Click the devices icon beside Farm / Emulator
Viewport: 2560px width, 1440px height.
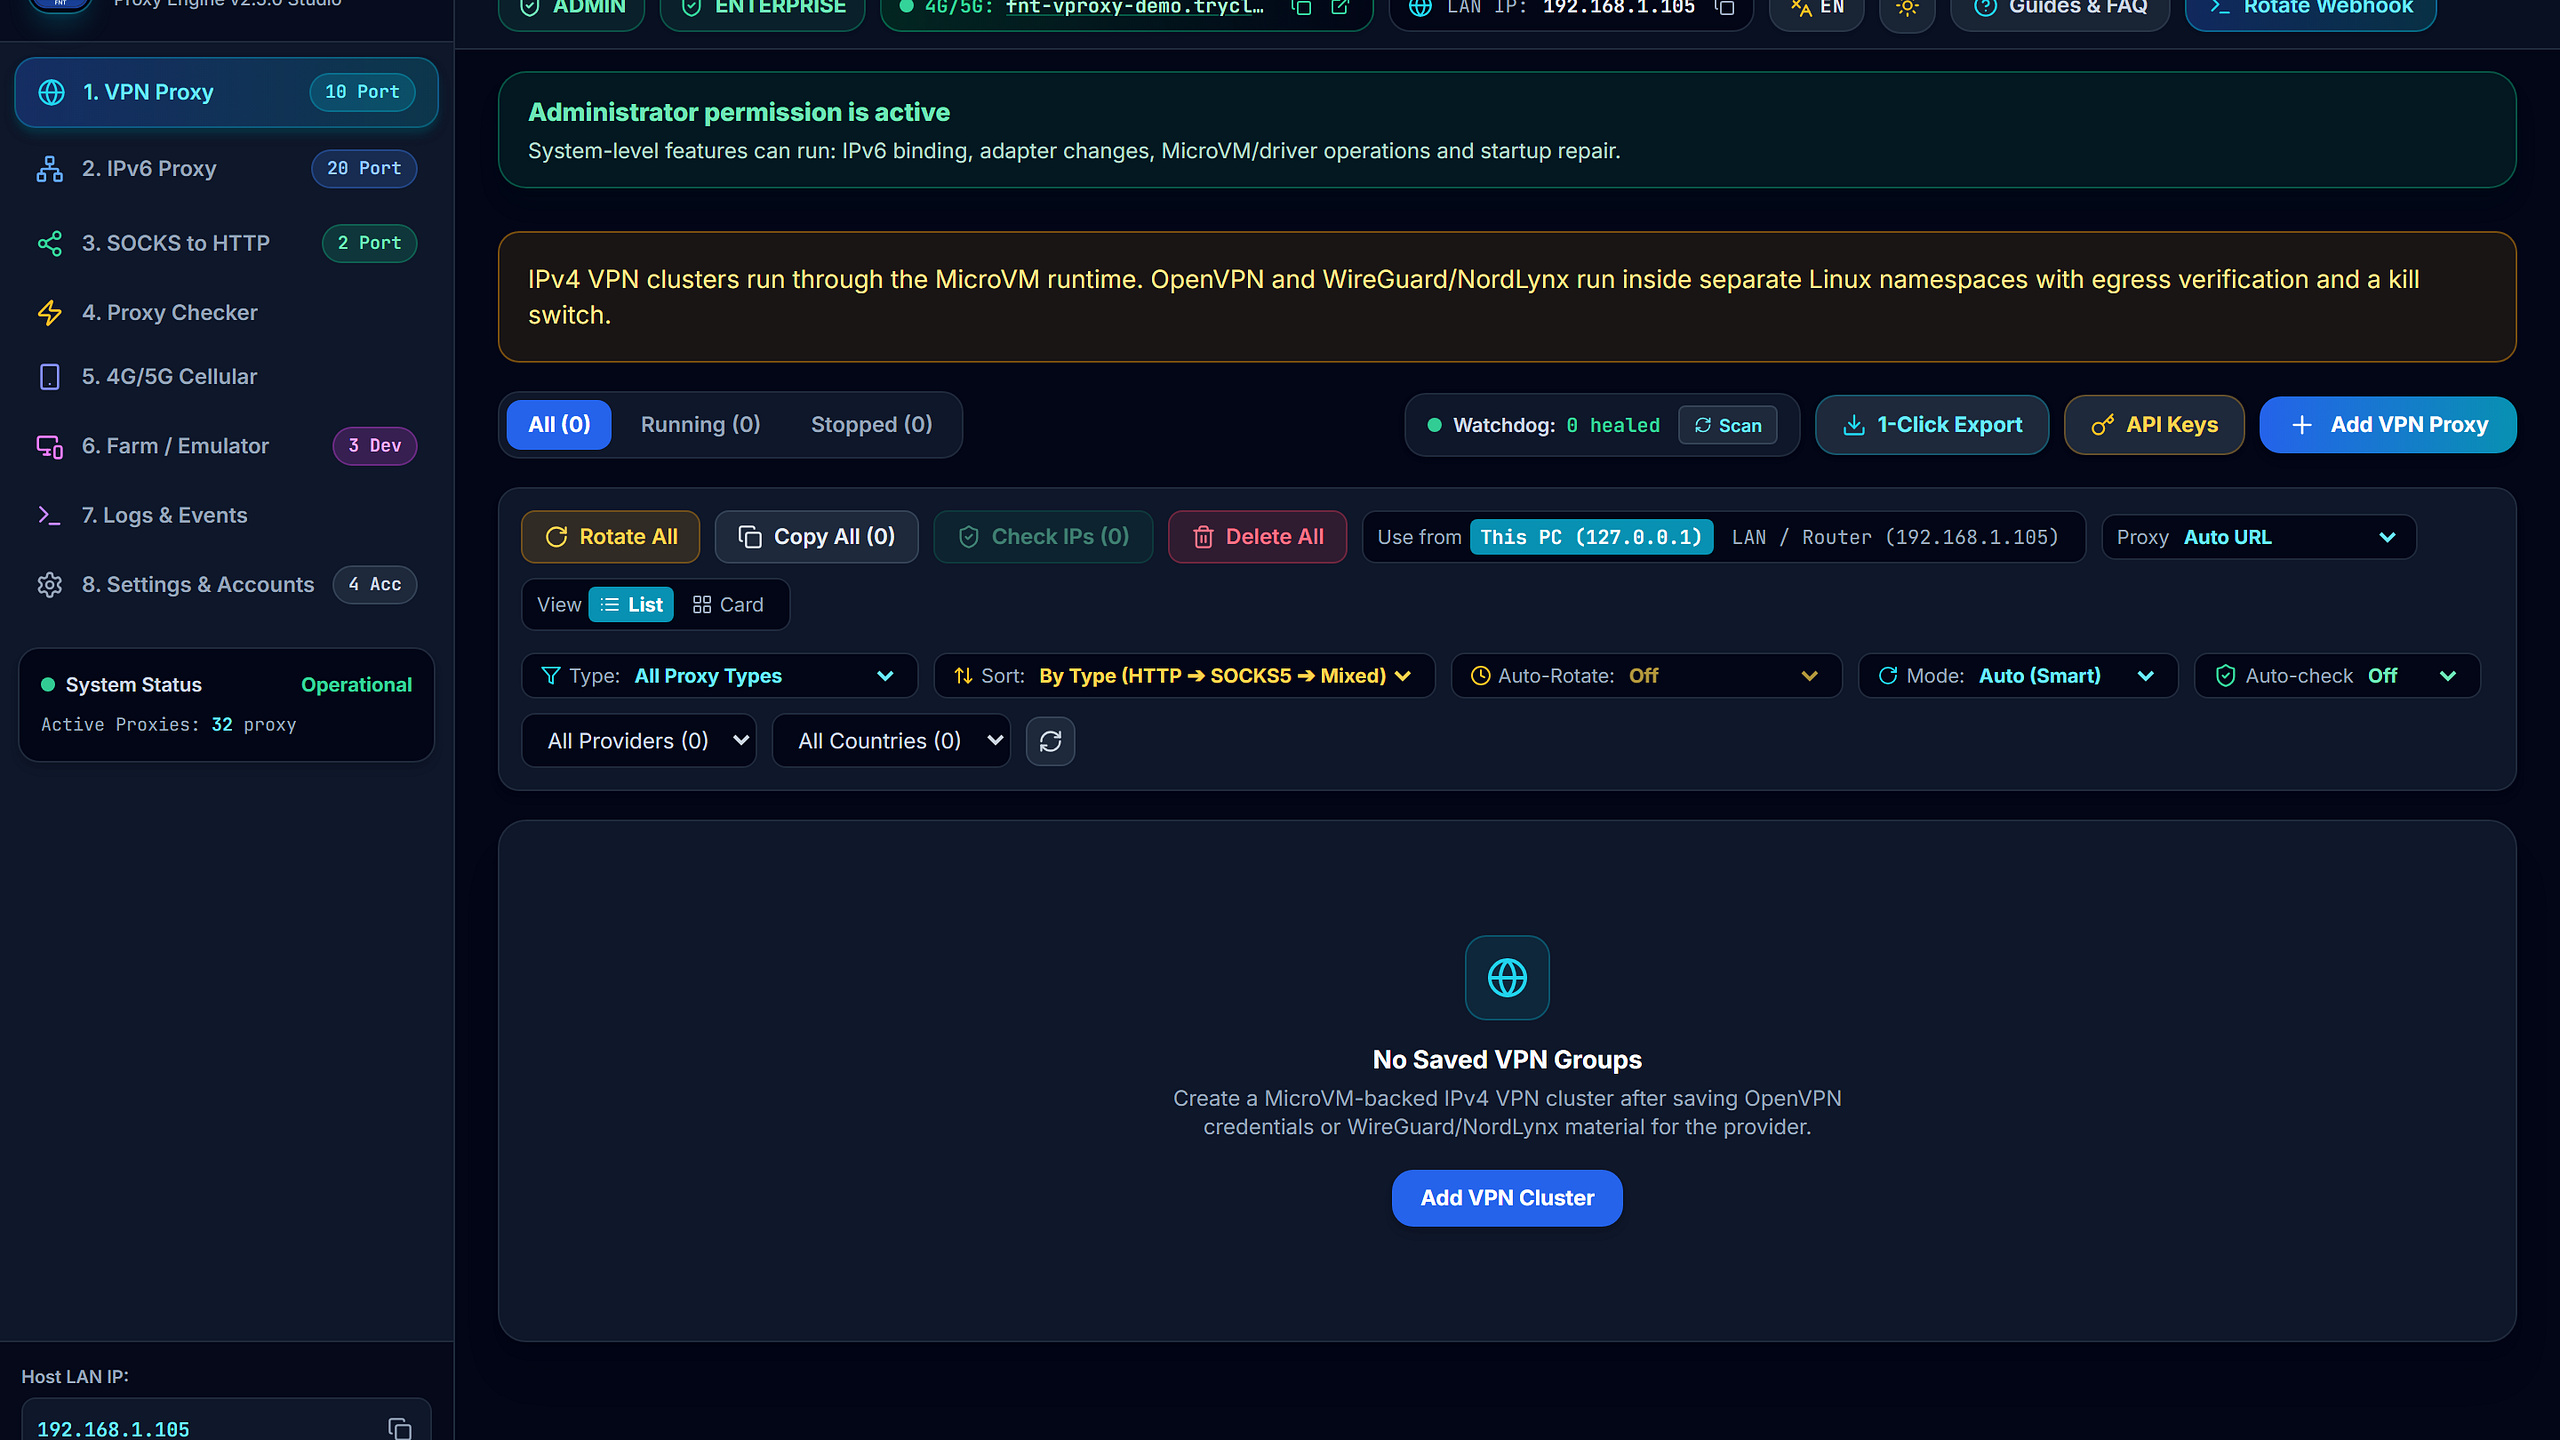(x=50, y=446)
